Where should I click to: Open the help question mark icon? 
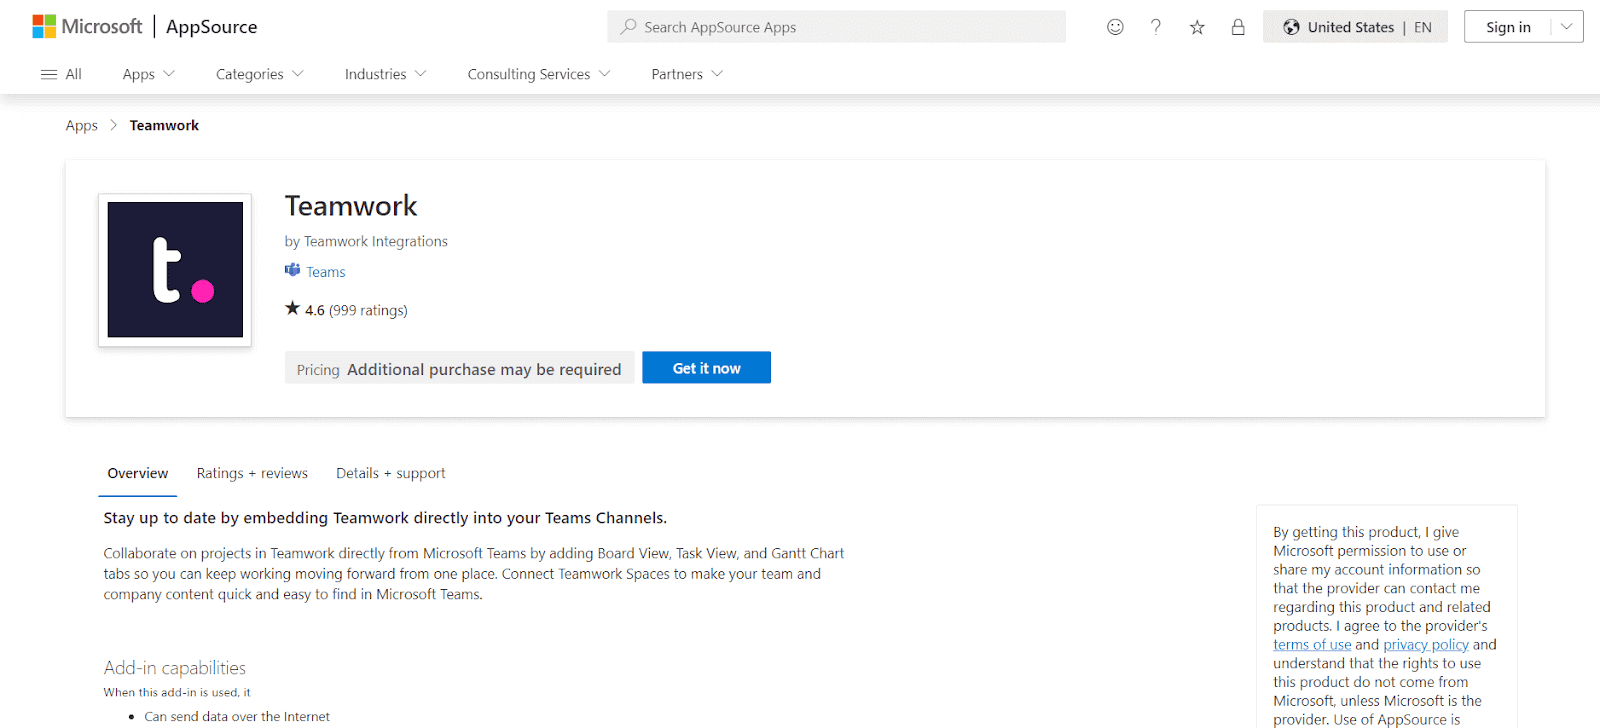(x=1156, y=27)
